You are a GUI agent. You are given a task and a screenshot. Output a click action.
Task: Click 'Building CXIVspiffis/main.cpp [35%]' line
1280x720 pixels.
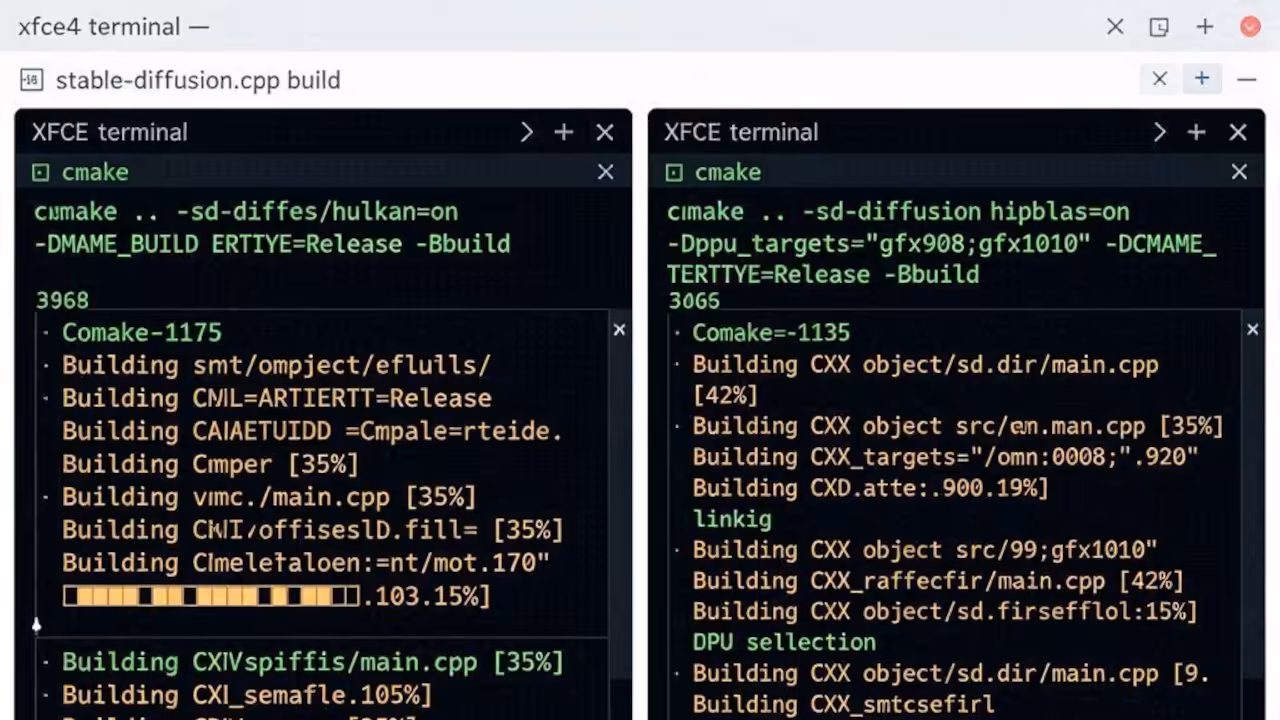[313, 662]
